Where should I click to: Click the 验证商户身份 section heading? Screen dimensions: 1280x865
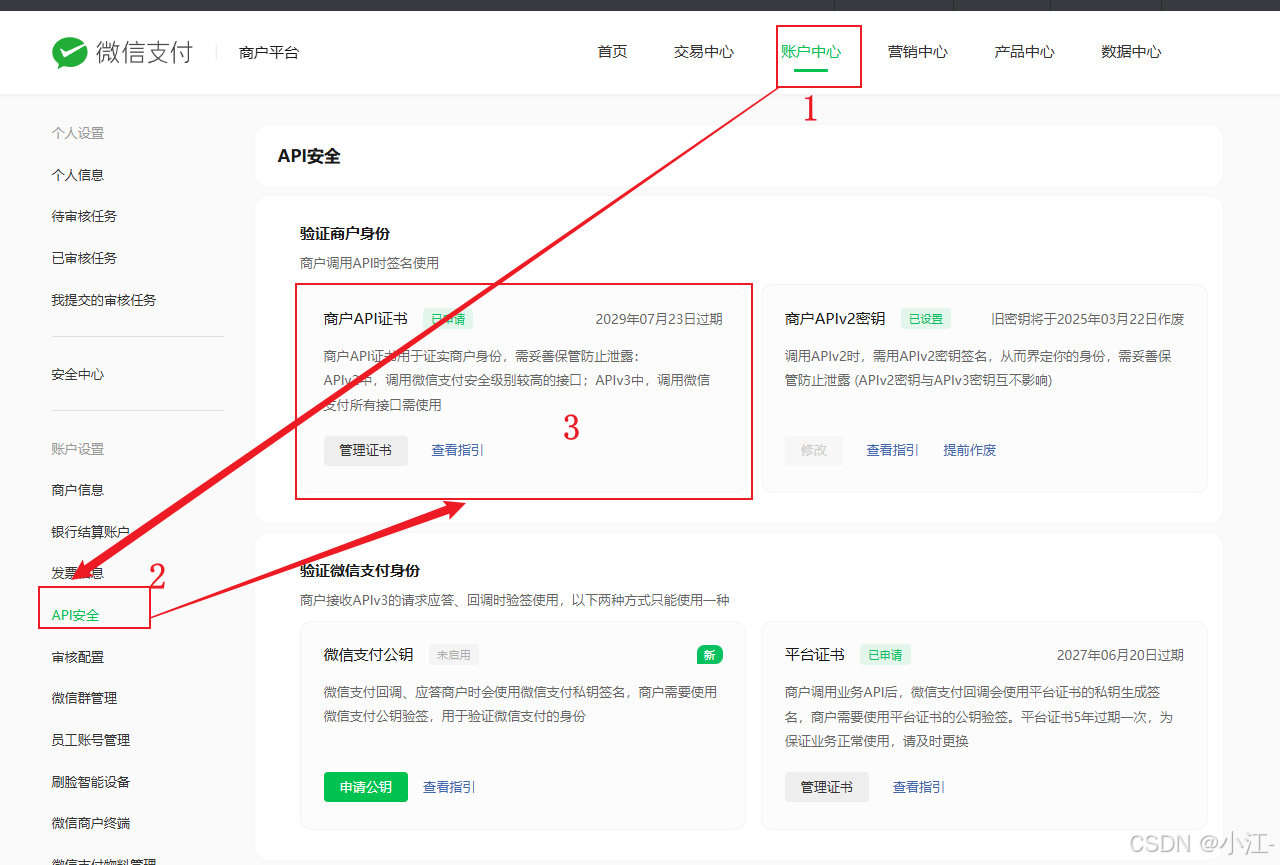pyautogui.click(x=345, y=233)
